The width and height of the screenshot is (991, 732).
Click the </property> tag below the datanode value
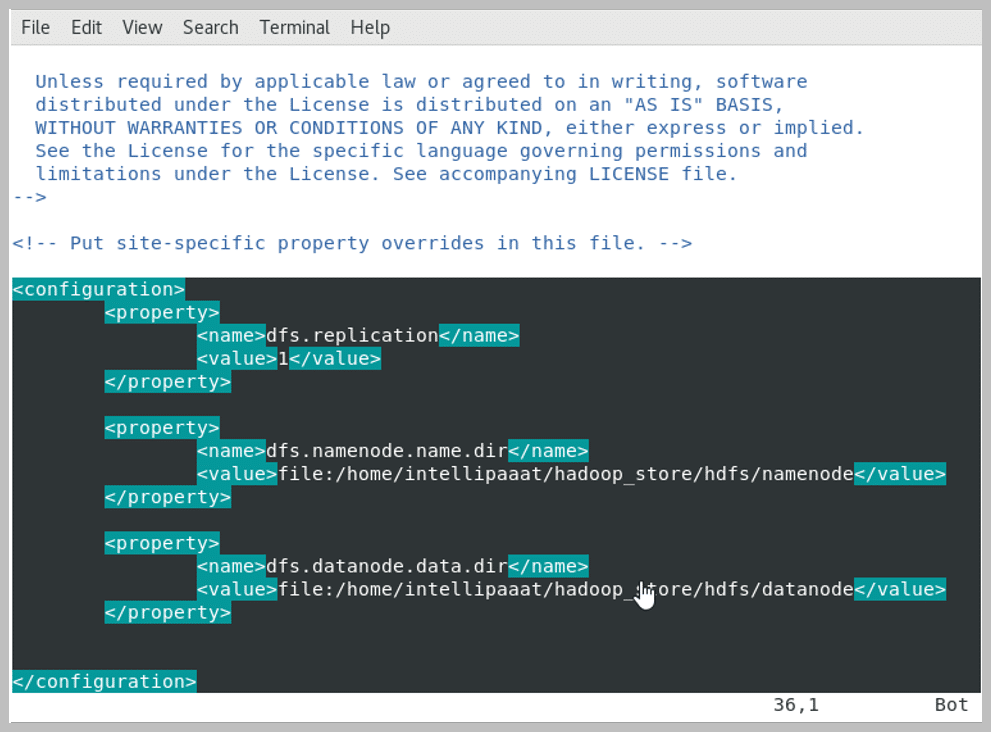(x=167, y=613)
